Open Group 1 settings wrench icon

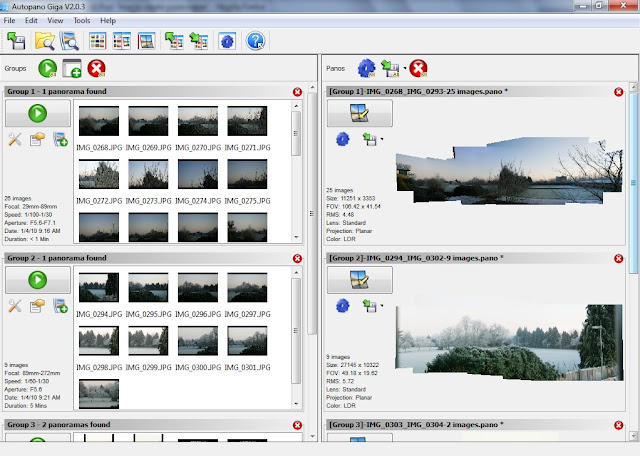[x=15, y=139]
